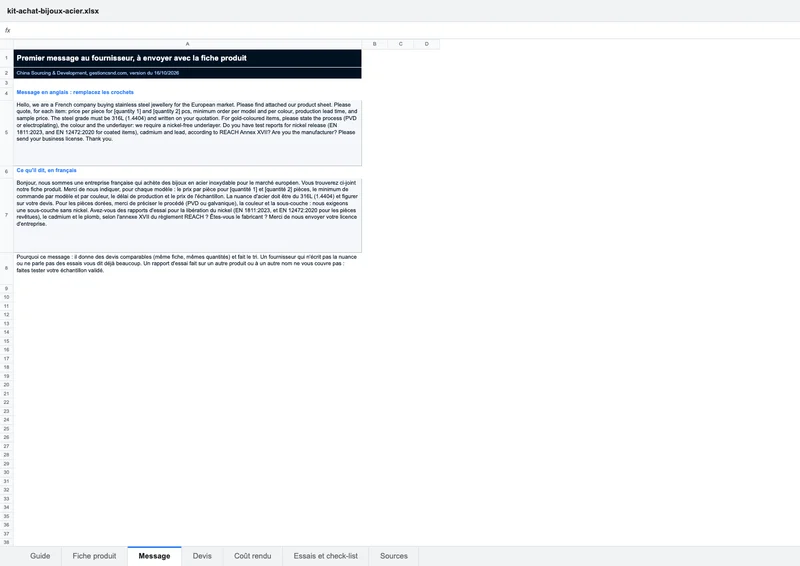Click the file name kit-achat-bijoux-acier.xlsx
The height and width of the screenshot is (566, 800).
pyautogui.click(x=53, y=11)
